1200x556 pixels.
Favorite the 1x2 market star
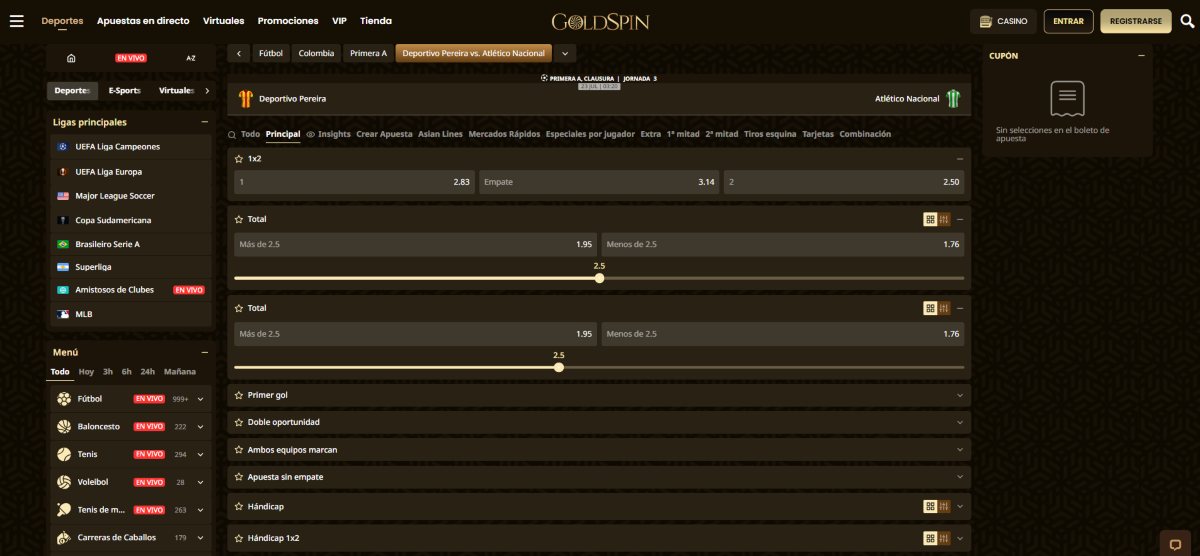point(238,159)
